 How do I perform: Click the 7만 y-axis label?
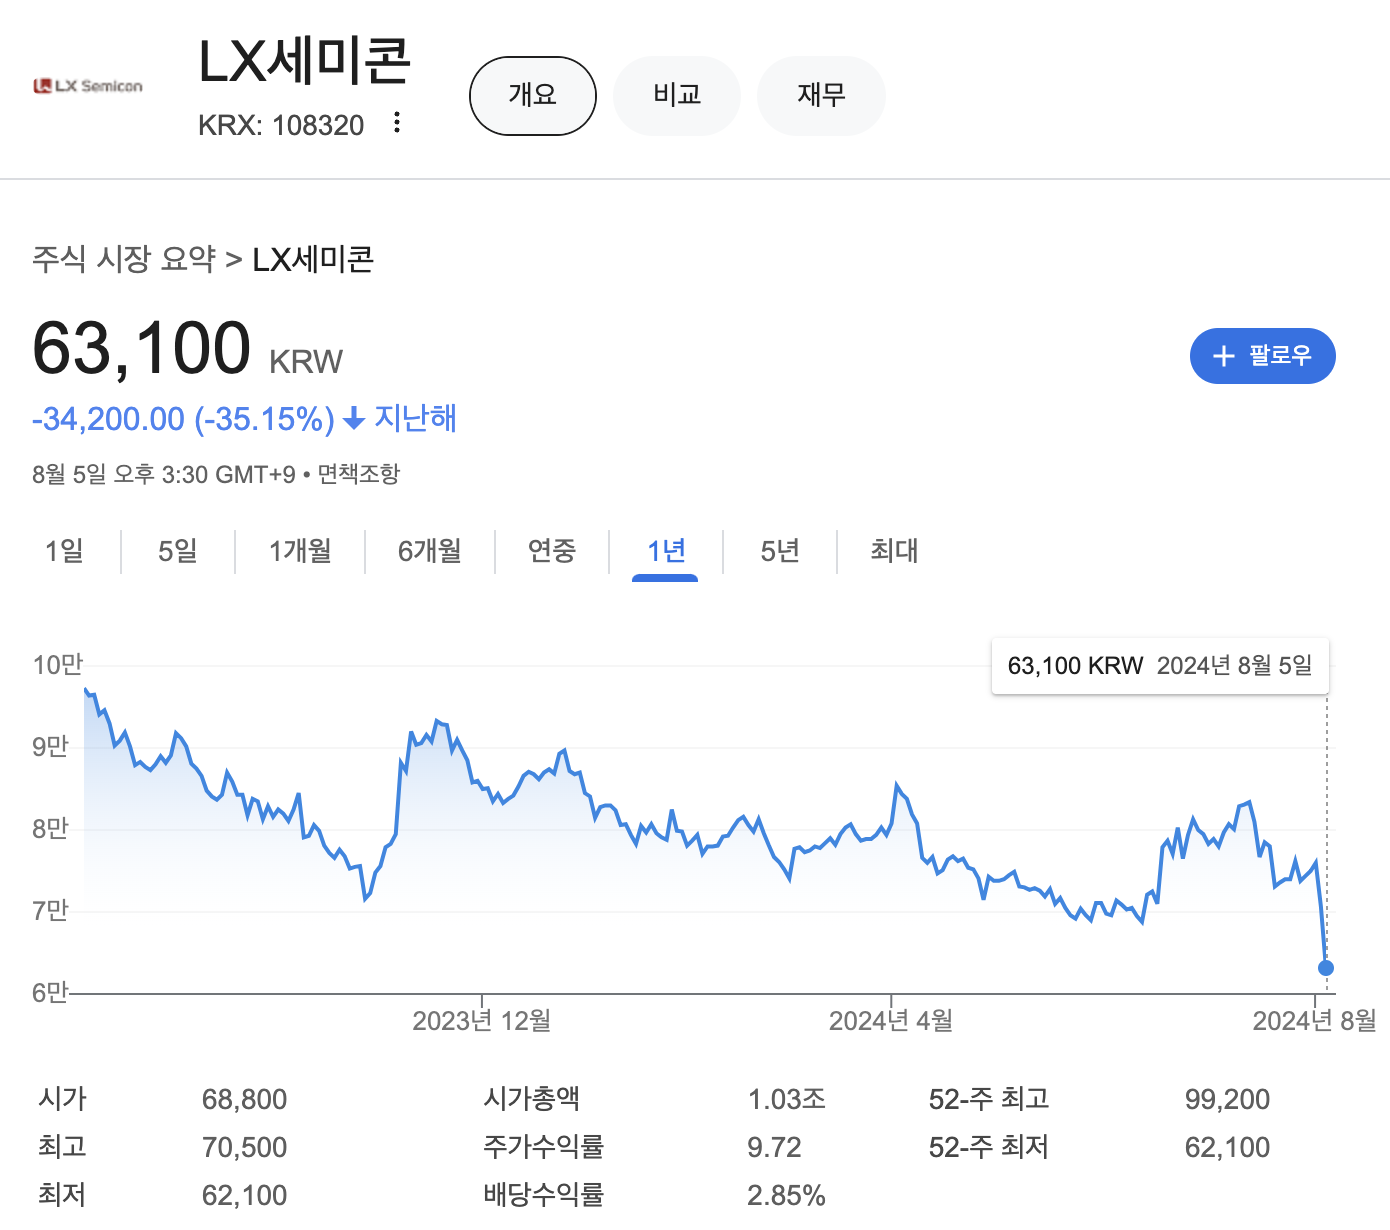(x=50, y=911)
